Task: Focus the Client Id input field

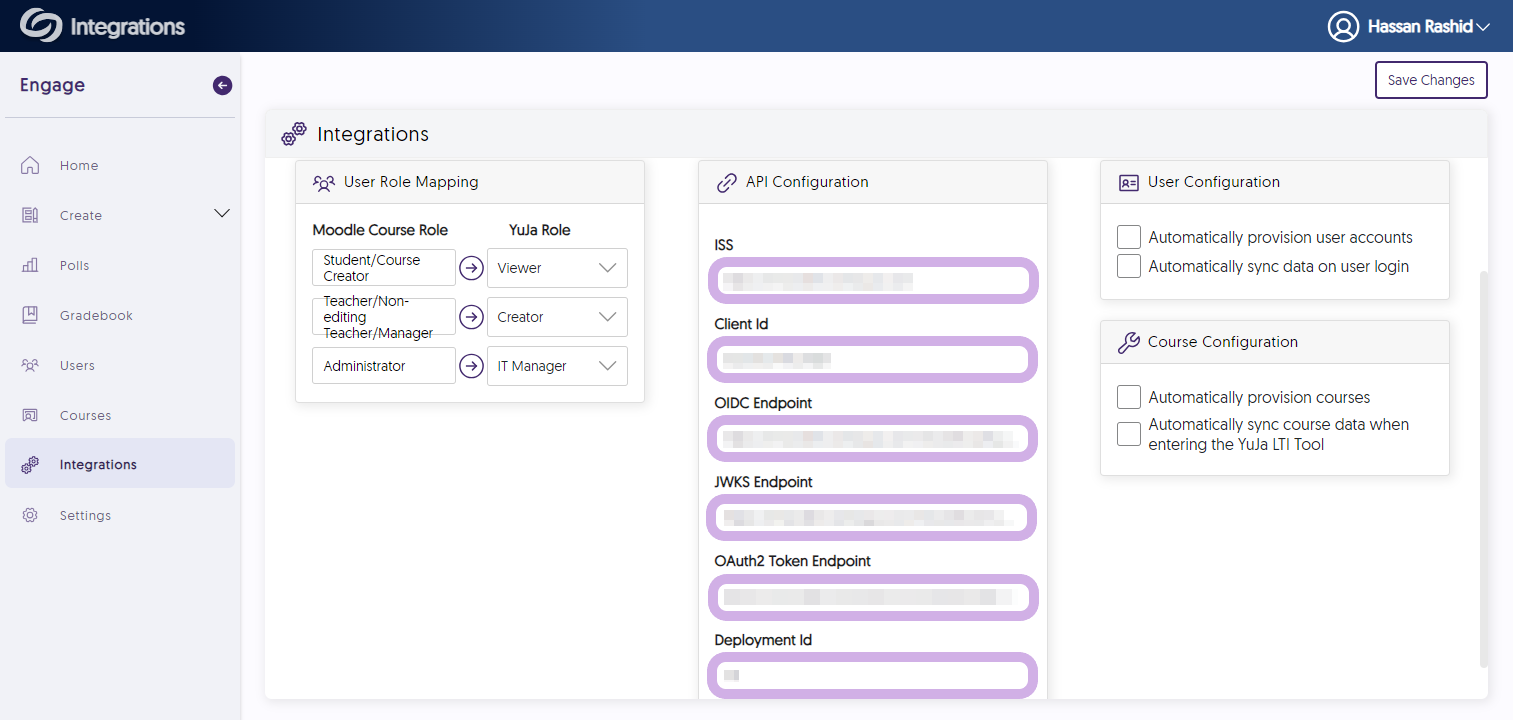Action: pos(872,359)
